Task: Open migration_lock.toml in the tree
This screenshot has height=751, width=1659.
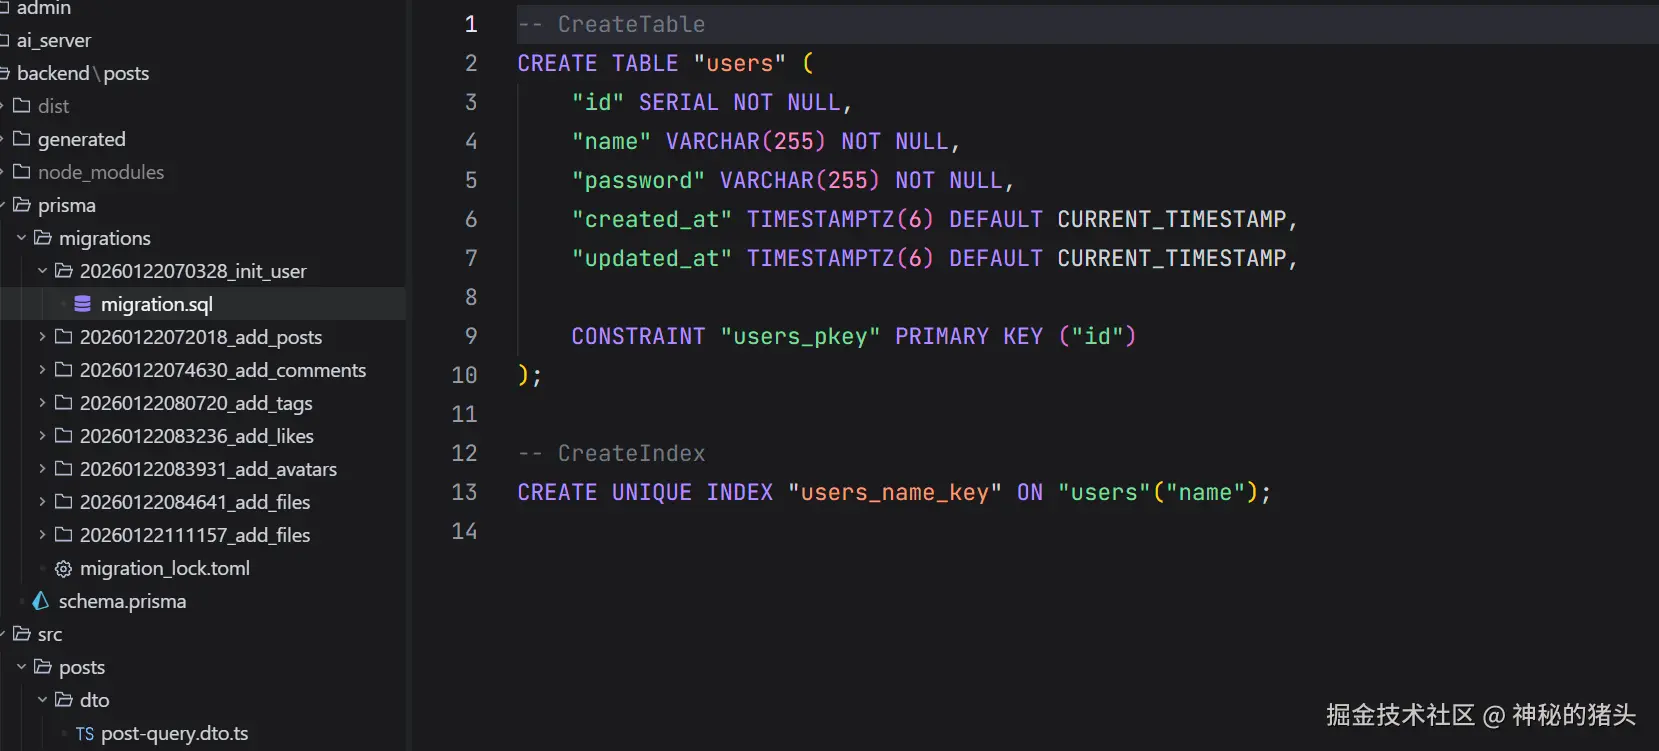Action: (165, 569)
